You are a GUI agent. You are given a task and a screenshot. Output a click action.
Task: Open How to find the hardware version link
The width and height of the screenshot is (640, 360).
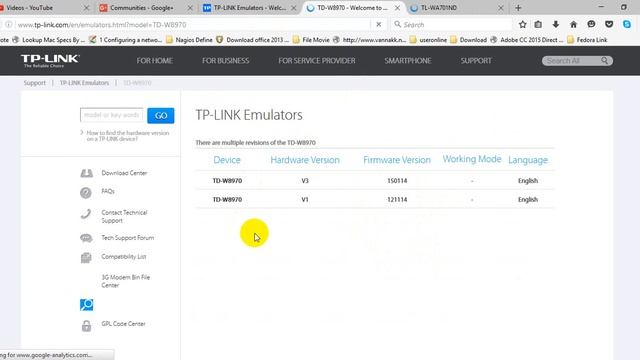click(127, 136)
